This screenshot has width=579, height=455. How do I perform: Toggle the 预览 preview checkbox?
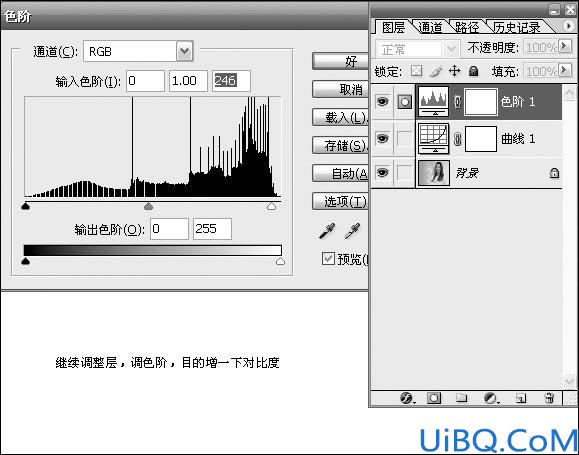tap(328, 259)
